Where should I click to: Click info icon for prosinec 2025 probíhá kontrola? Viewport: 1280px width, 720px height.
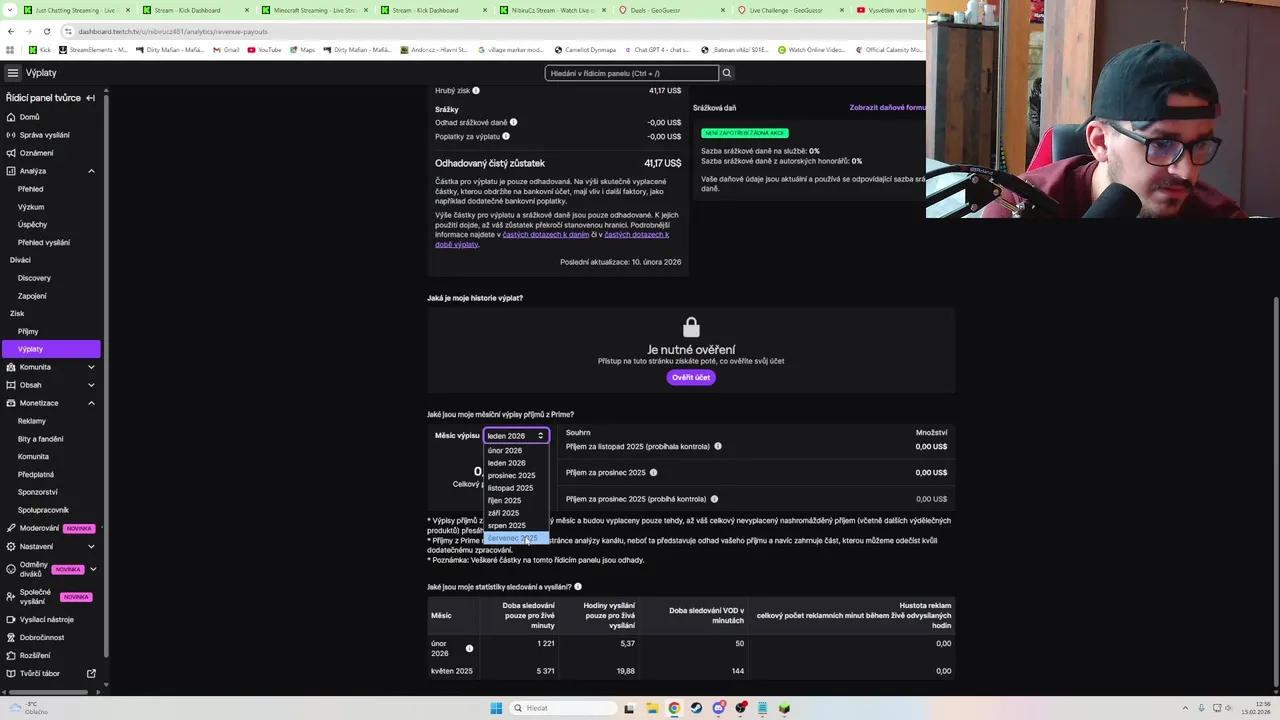715,499
